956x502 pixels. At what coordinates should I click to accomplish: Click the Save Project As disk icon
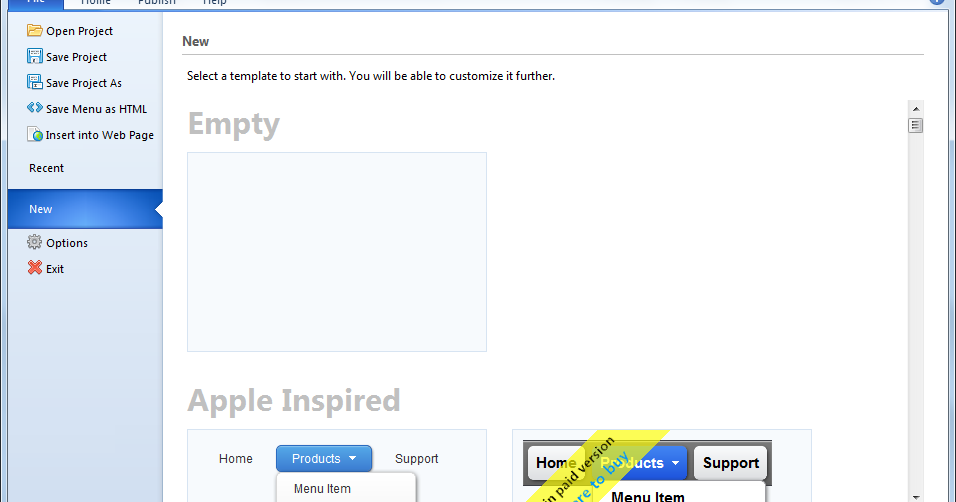35,82
